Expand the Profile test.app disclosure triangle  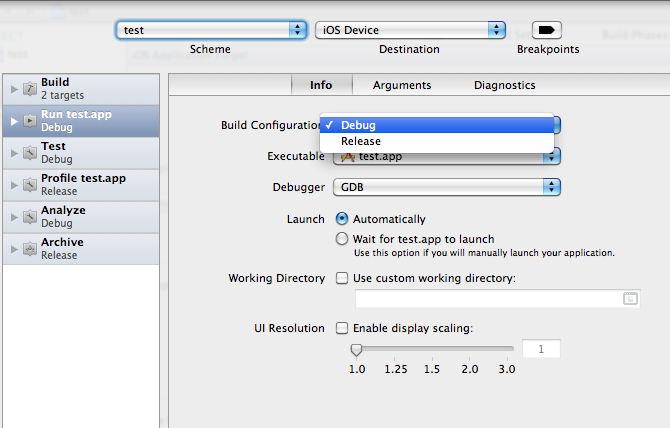(14, 185)
